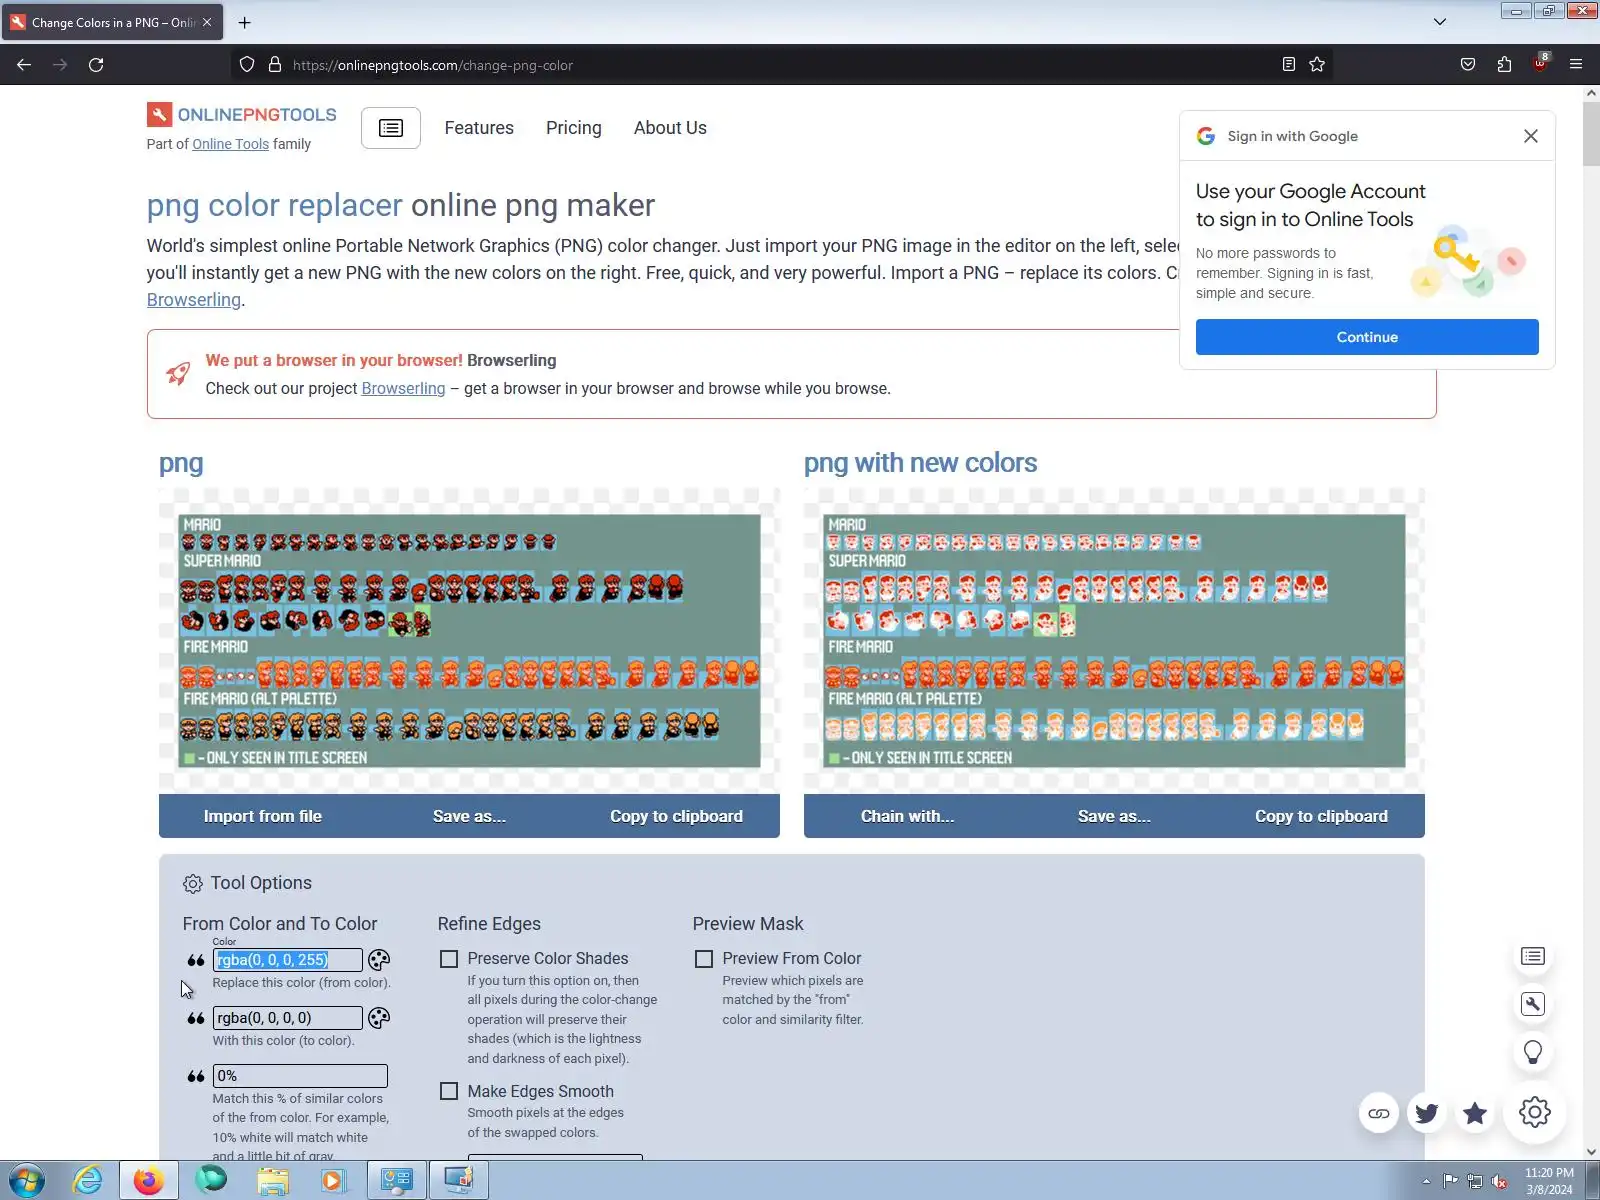Click quote icon beside the from color field
Screen dimensions: 1600x1200
pos(196,960)
